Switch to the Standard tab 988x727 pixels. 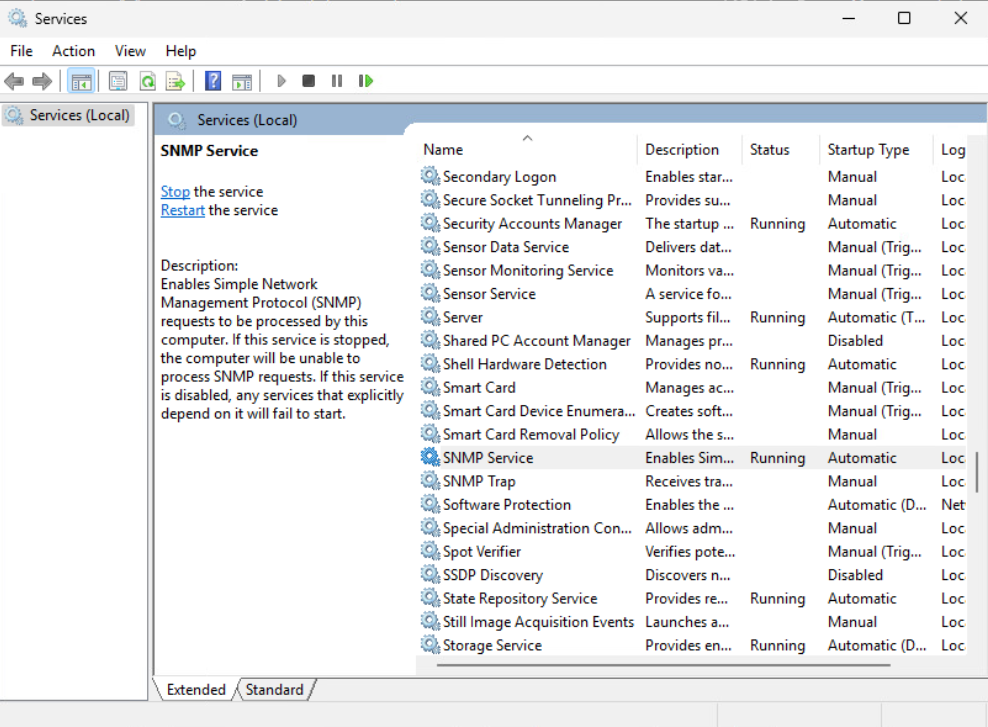click(274, 689)
